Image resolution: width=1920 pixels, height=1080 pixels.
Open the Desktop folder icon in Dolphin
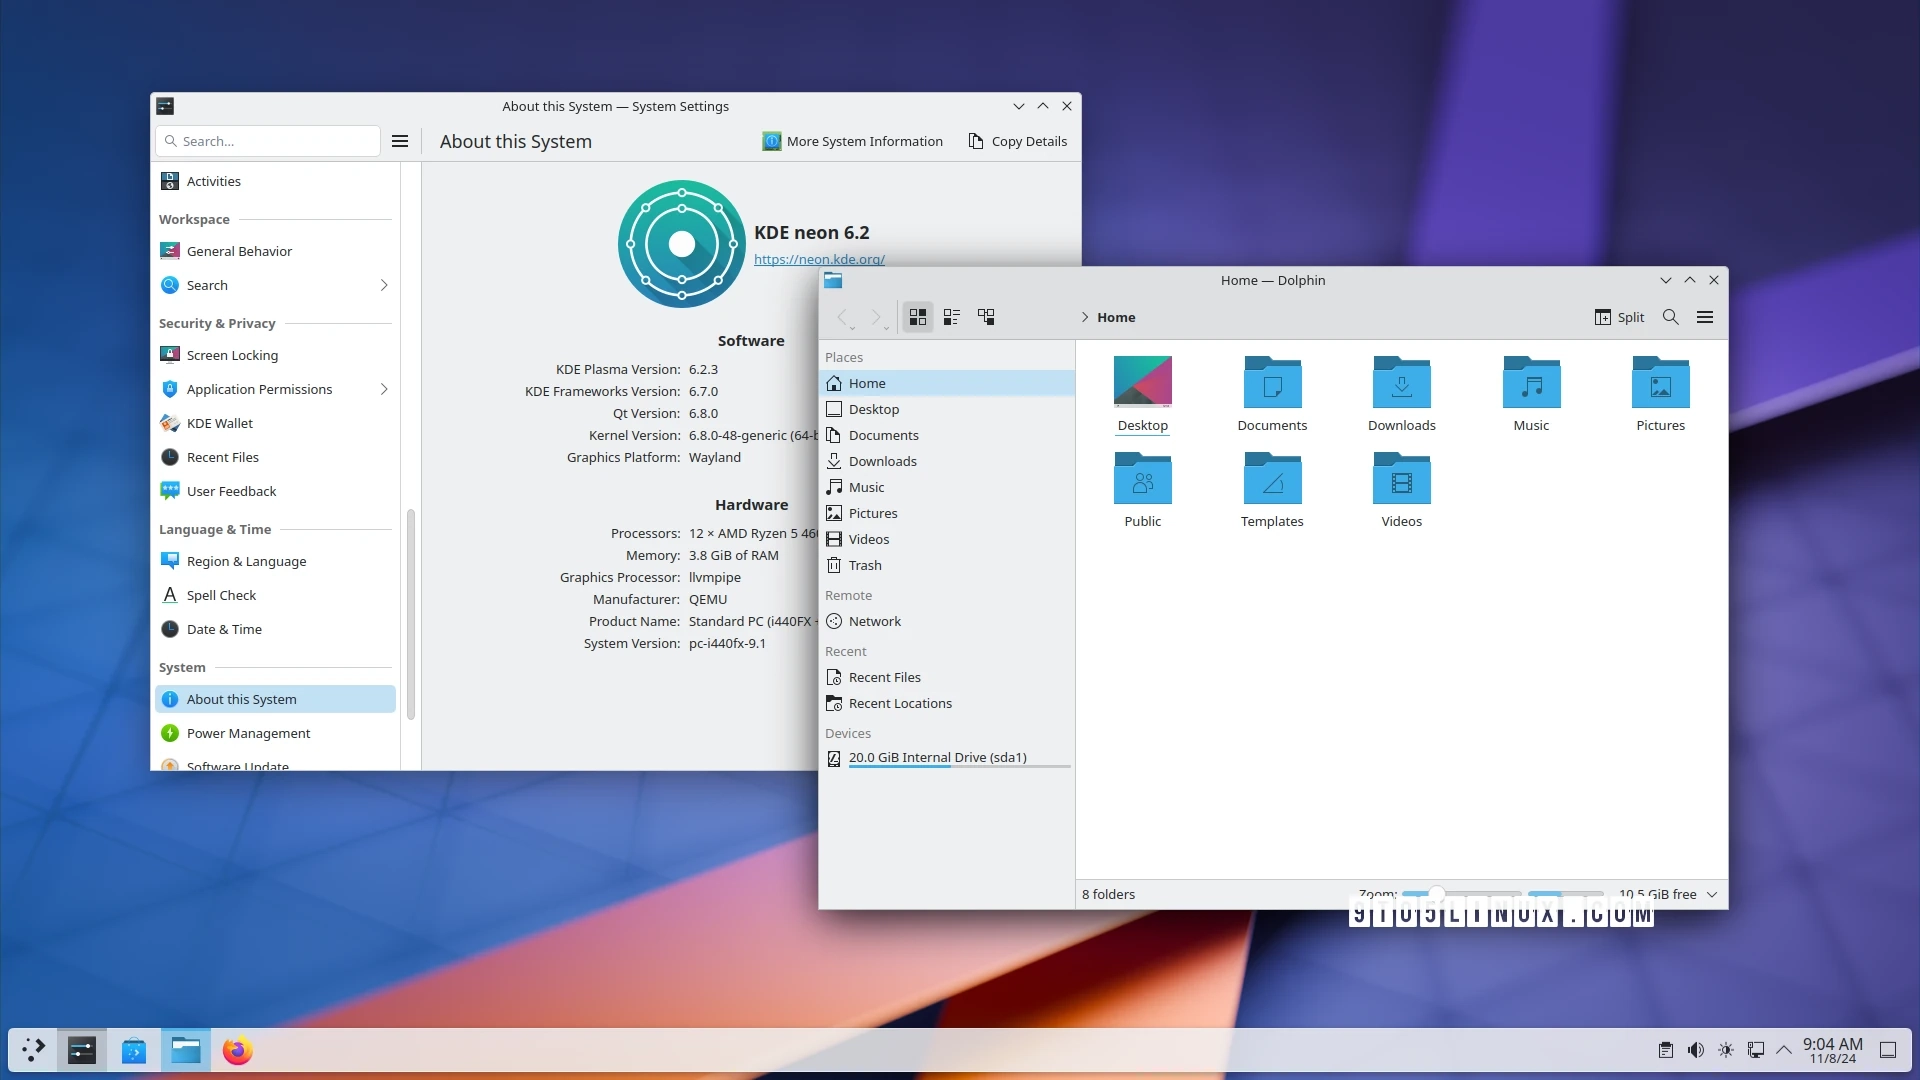coord(1143,382)
